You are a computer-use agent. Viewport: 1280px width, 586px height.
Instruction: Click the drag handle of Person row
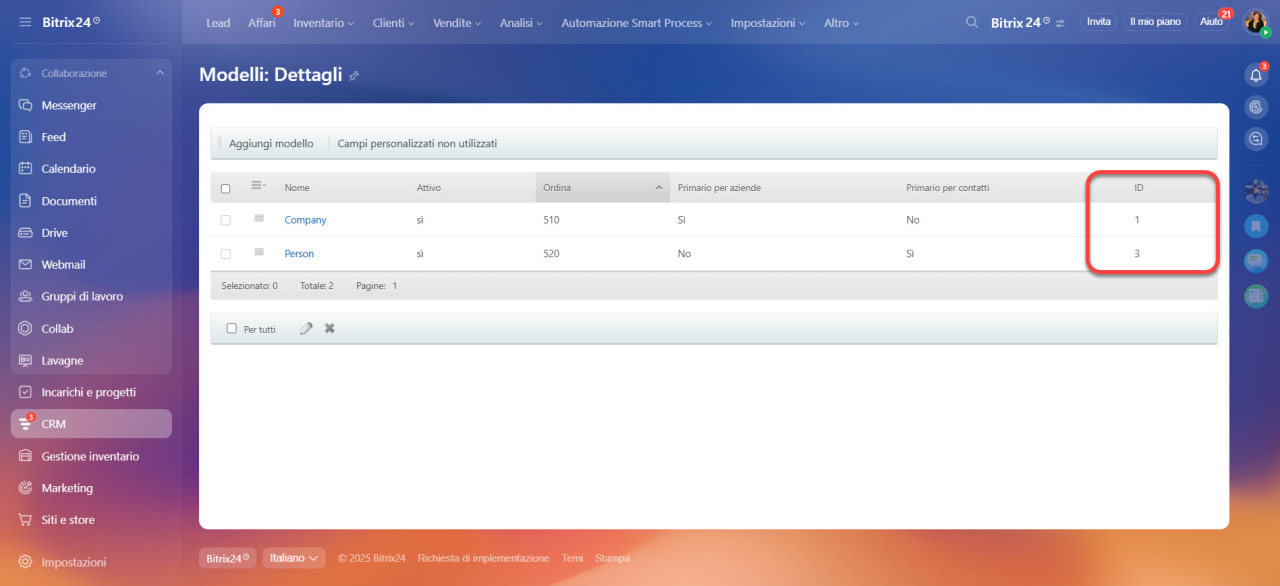tap(258, 253)
